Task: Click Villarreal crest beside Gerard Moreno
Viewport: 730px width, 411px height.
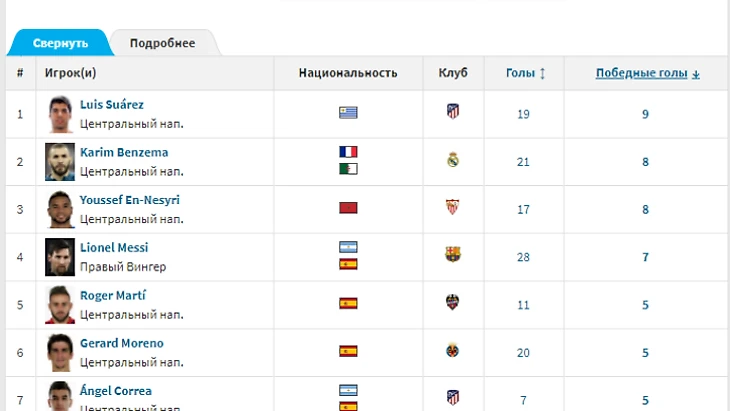Action: 453,351
